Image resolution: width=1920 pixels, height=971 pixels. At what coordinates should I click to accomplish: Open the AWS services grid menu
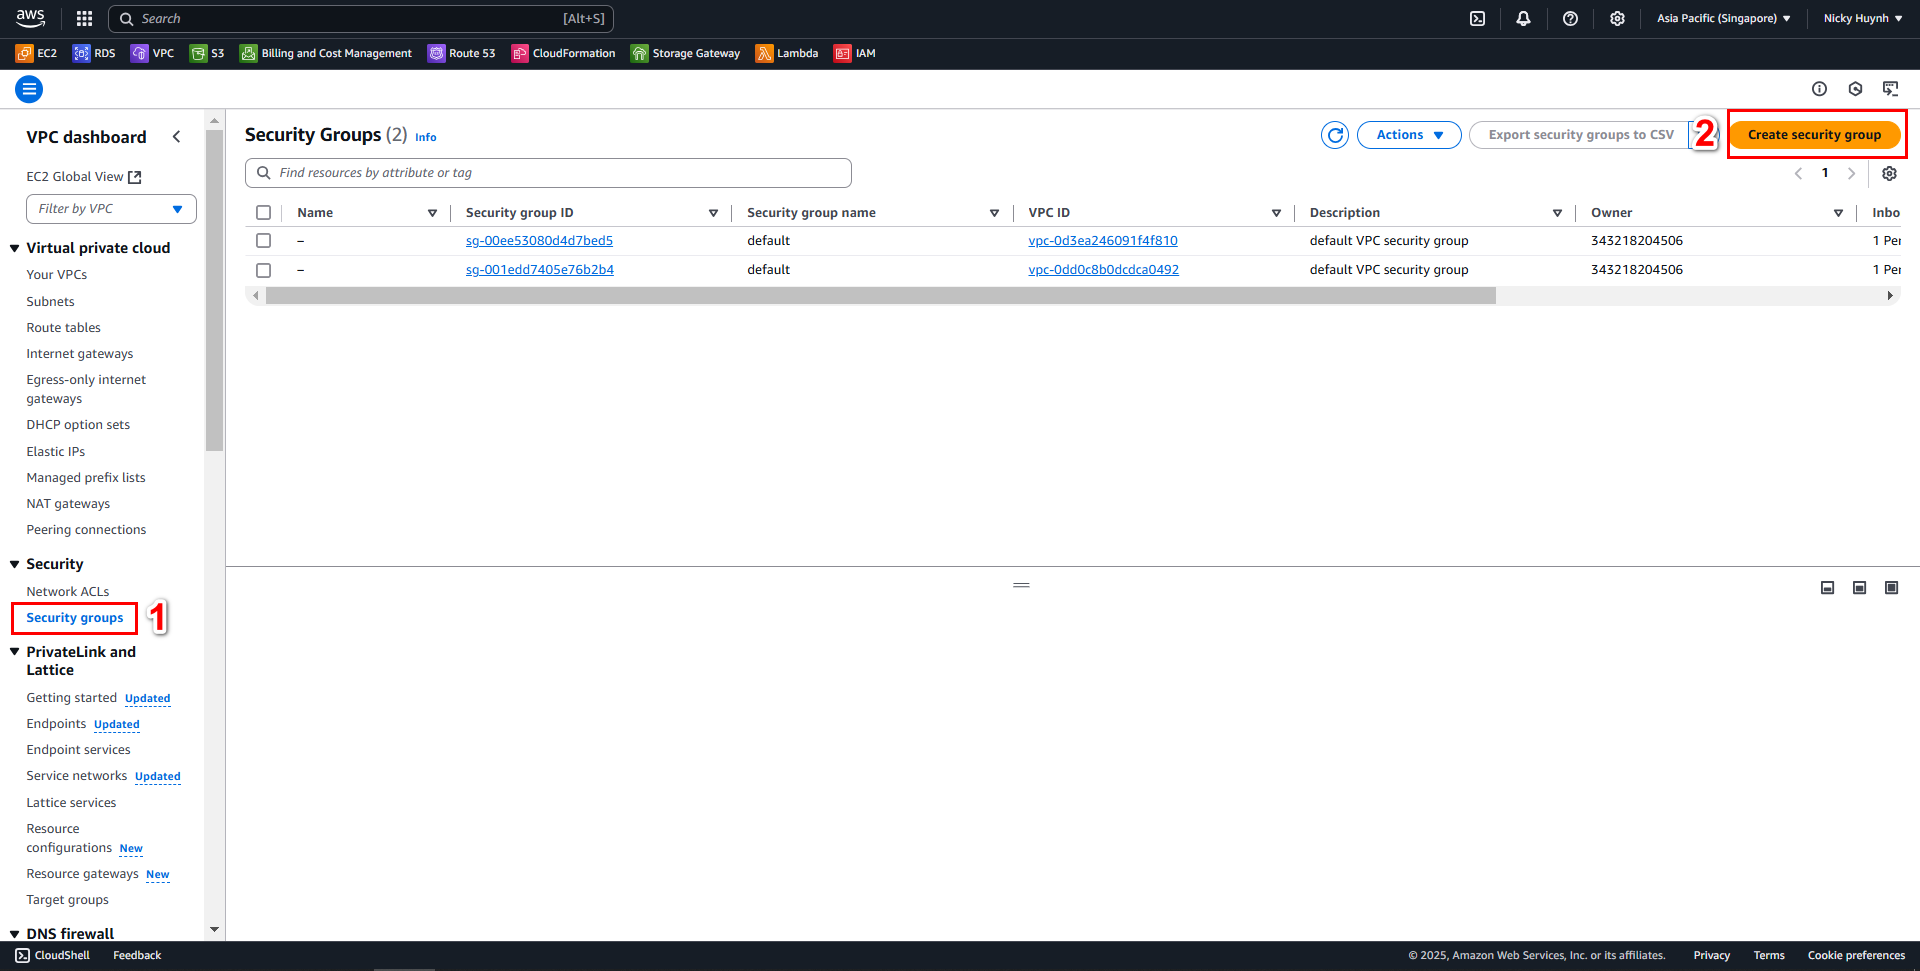click(84, 19)
